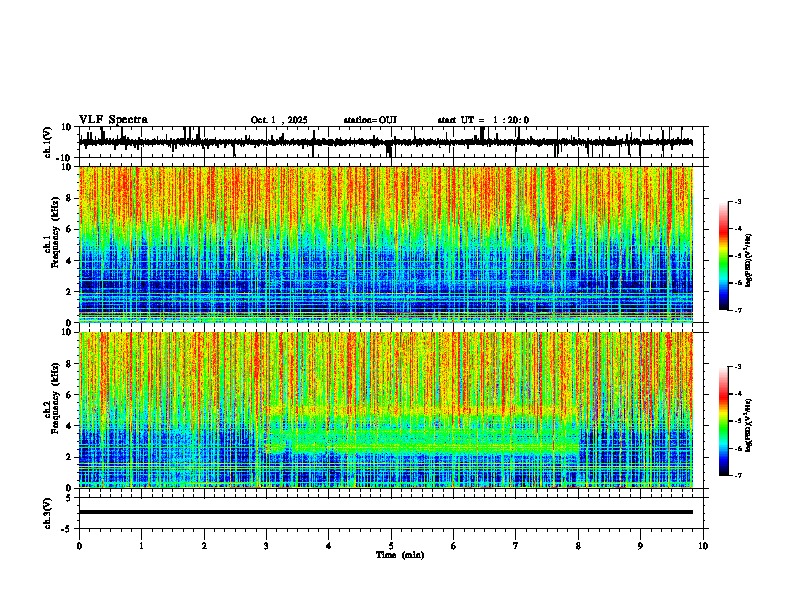Click the flat black ch.3 voltage trace
Image resolution: width=792 pixels, height=612 pixels.
click(x=386, y=512)
